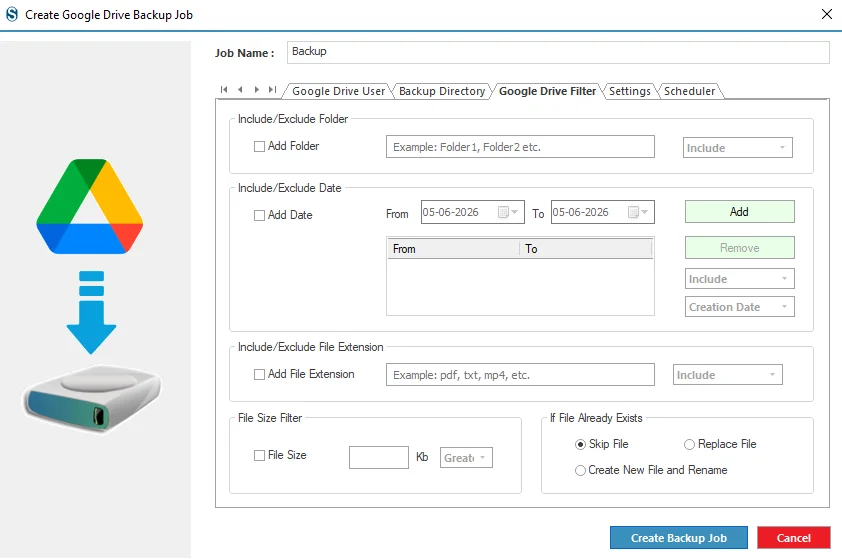Open the Creation Date dropdown
This screenshot has width=842, height=559.
[x=739, y=307]
